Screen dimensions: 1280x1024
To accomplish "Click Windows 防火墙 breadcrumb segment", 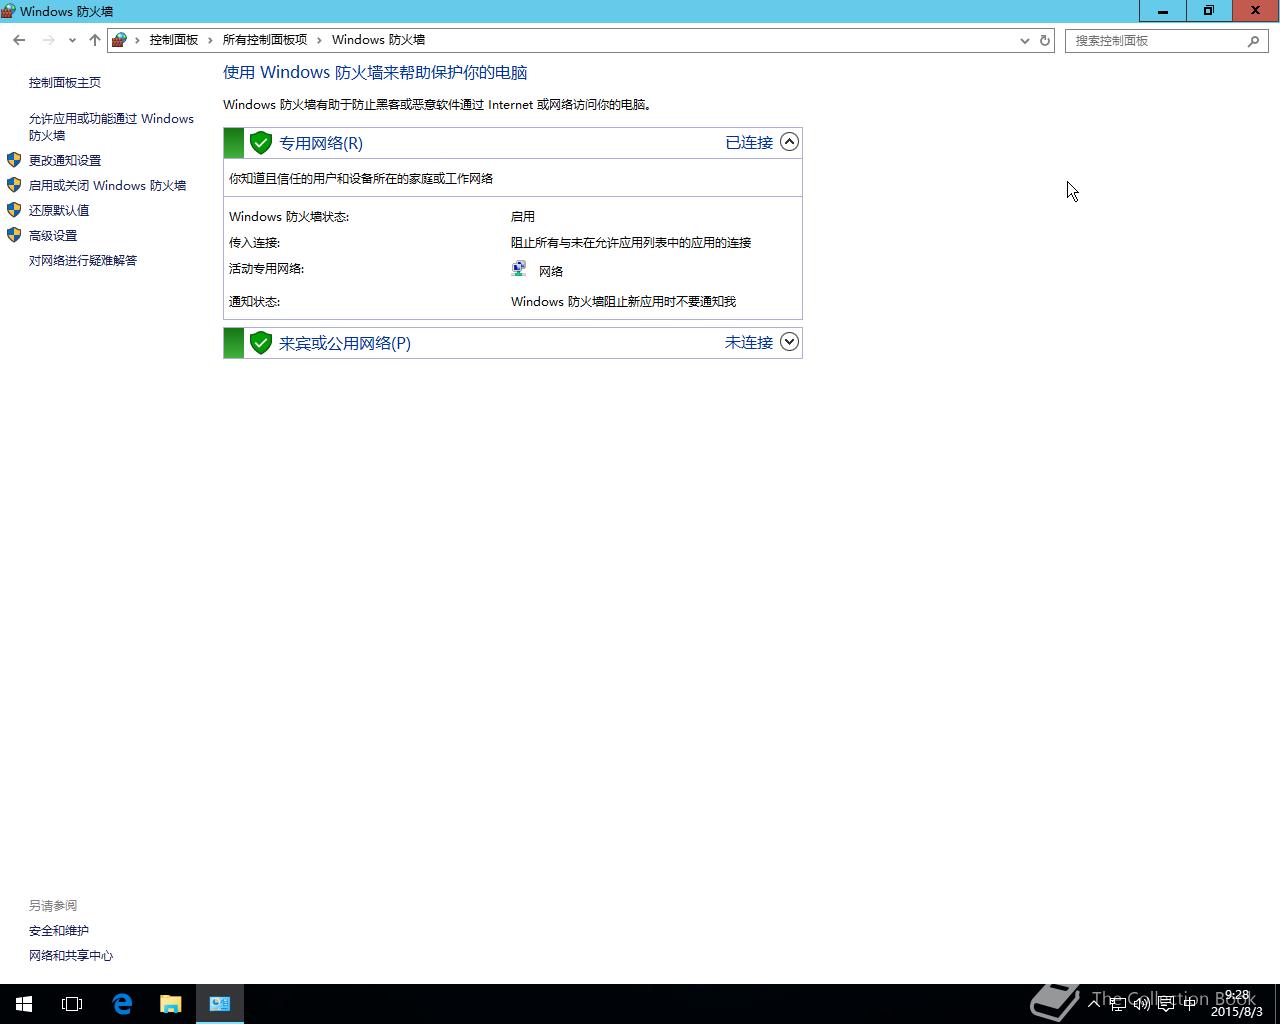I will point(378,40).
